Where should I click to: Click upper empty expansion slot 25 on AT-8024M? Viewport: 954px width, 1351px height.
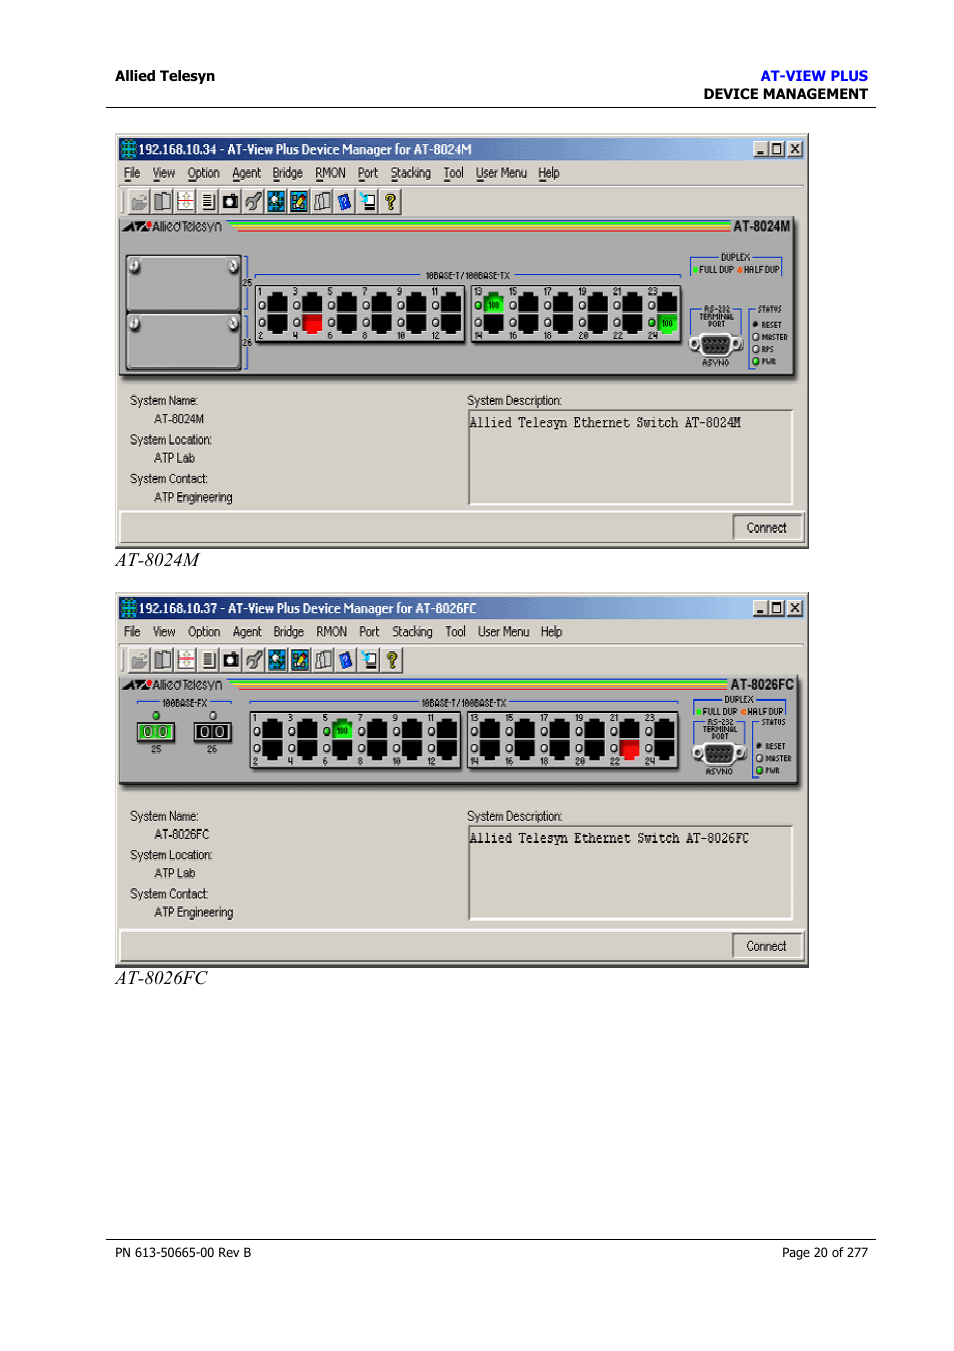point(184,283)
